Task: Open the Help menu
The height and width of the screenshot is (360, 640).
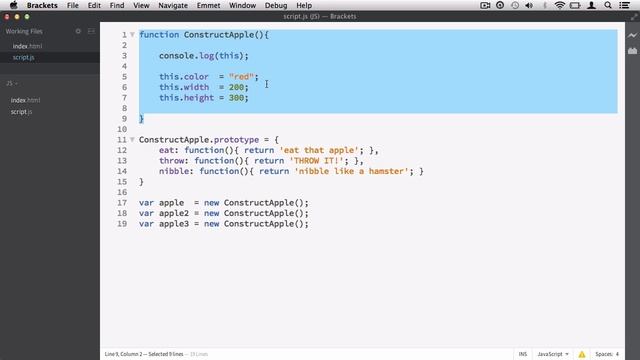Action: coord(304,5)
